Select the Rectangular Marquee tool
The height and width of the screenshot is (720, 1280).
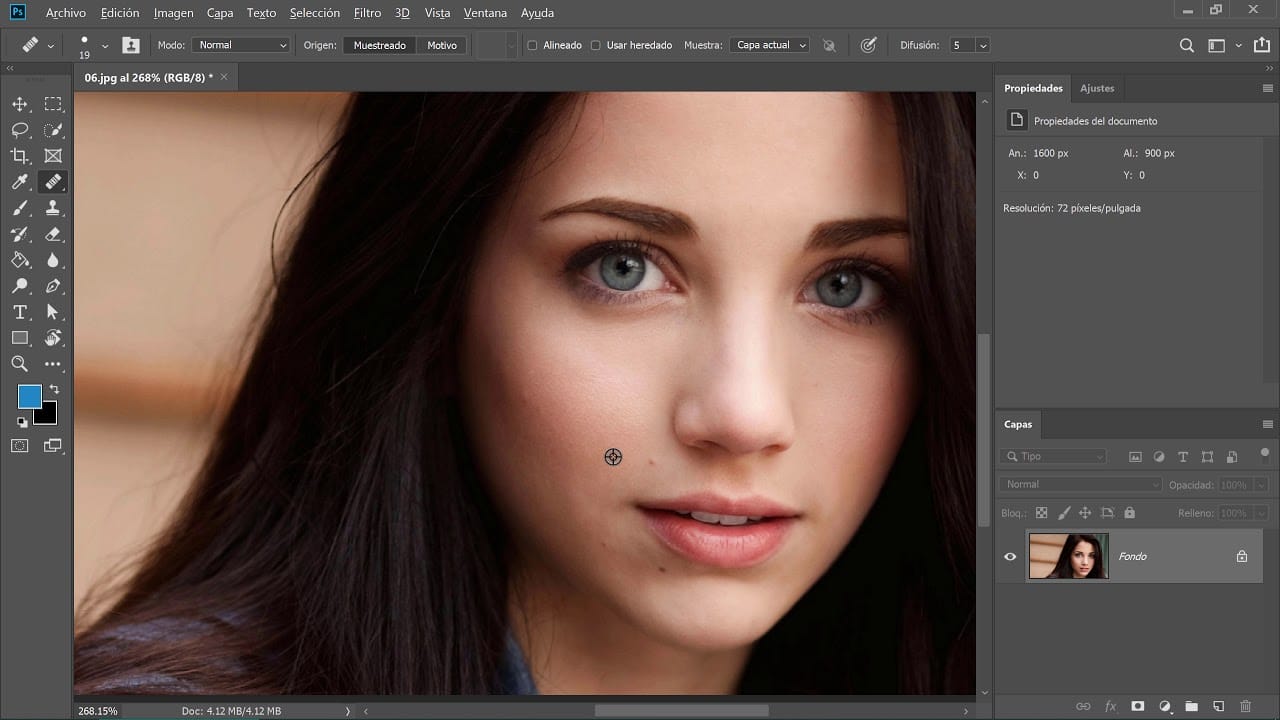pyautogui.click(x=53, y=104)
